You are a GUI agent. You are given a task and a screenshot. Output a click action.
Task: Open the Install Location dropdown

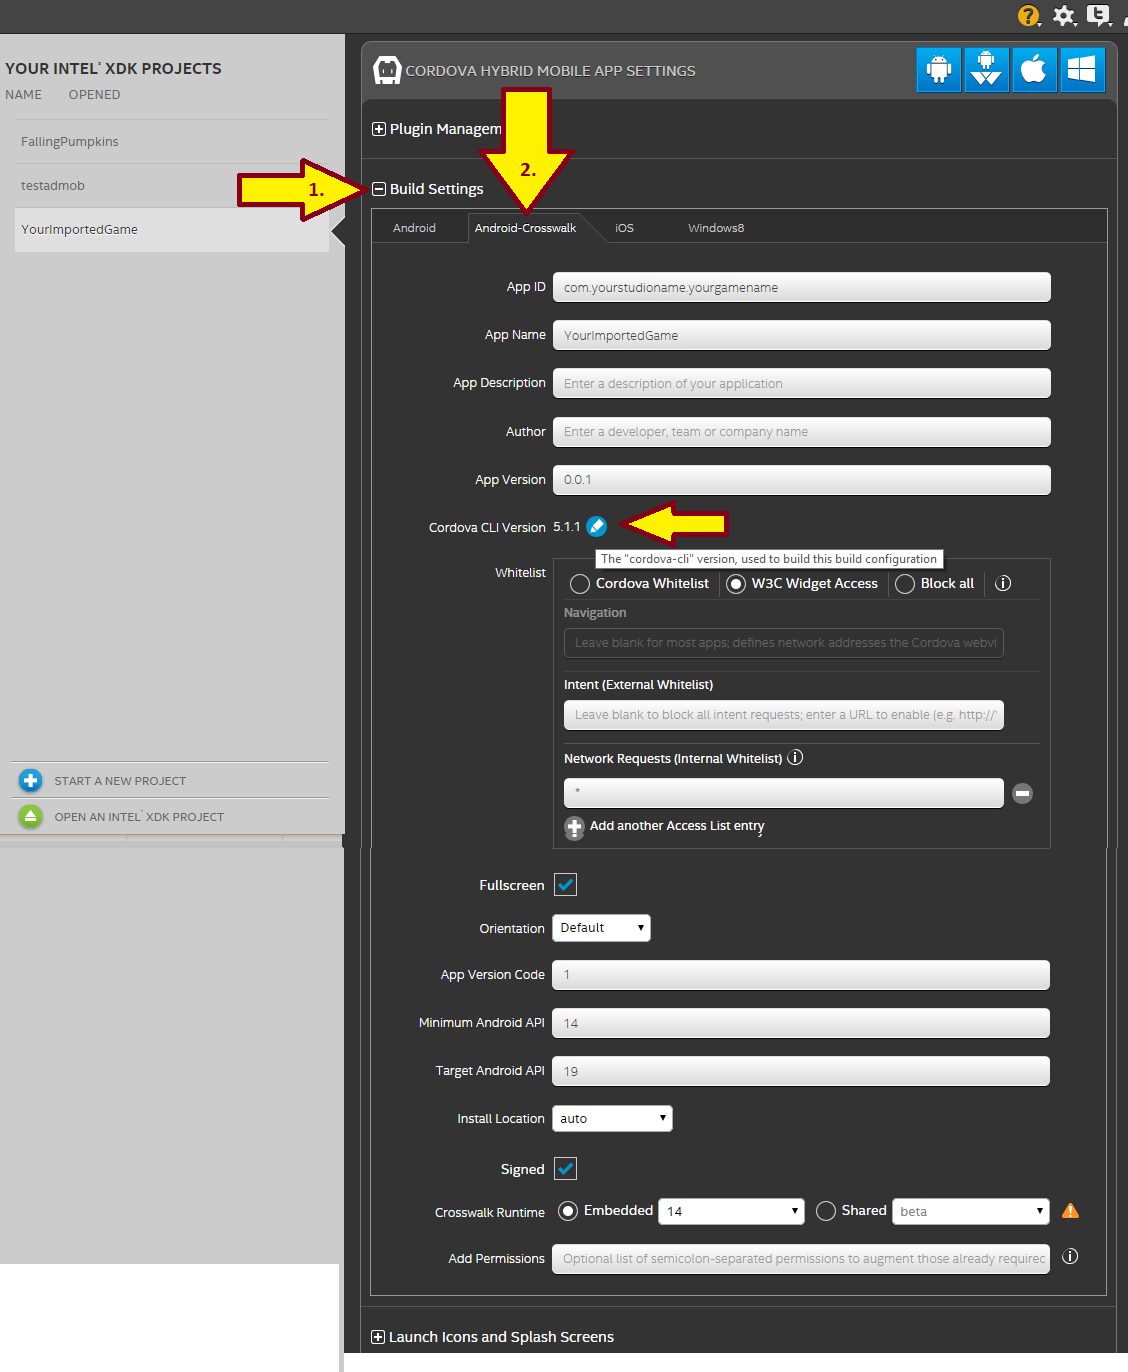(612, 1119)
